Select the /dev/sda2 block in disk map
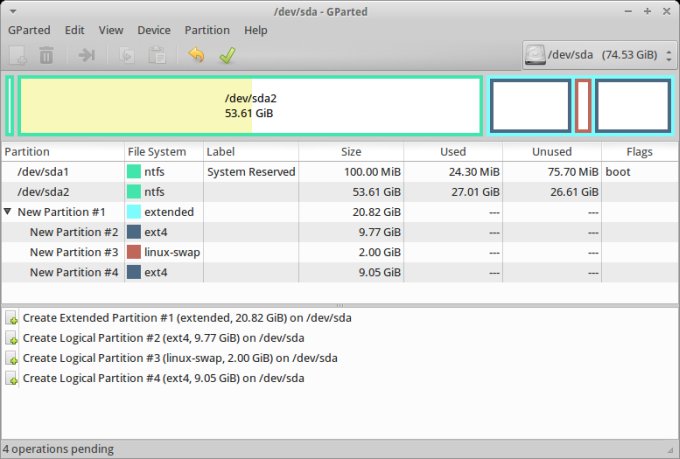Screen dimensions: 680x459 coord(250,105)
